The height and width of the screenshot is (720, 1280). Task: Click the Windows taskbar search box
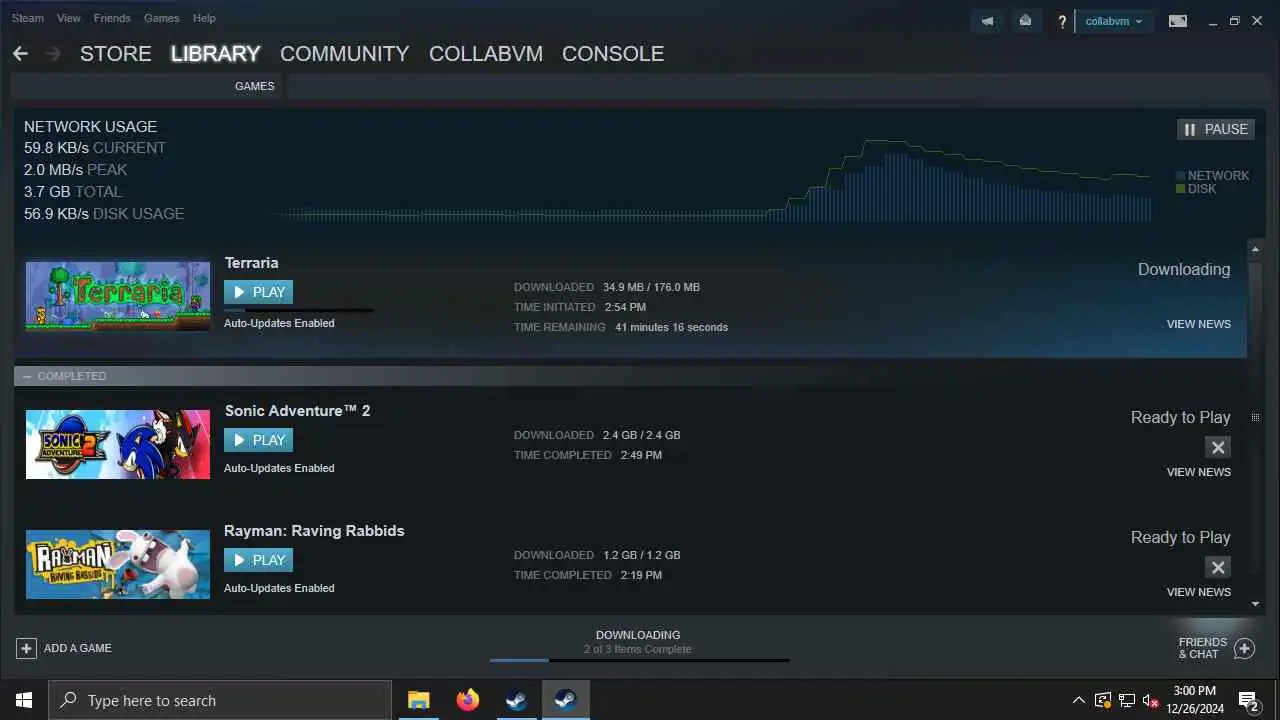(x=220, y=700)
